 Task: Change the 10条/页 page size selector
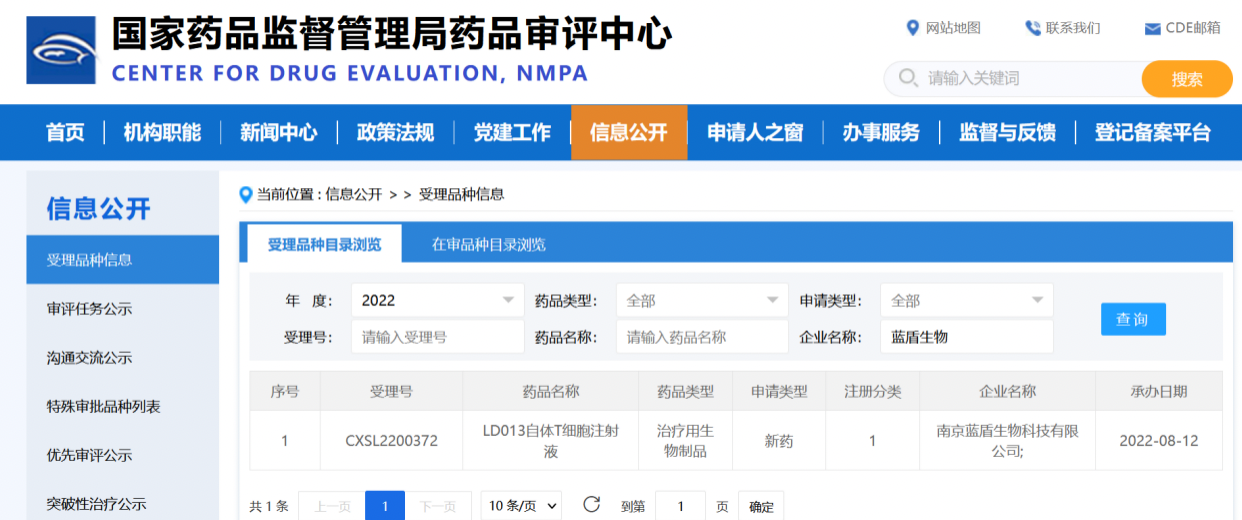521,506
